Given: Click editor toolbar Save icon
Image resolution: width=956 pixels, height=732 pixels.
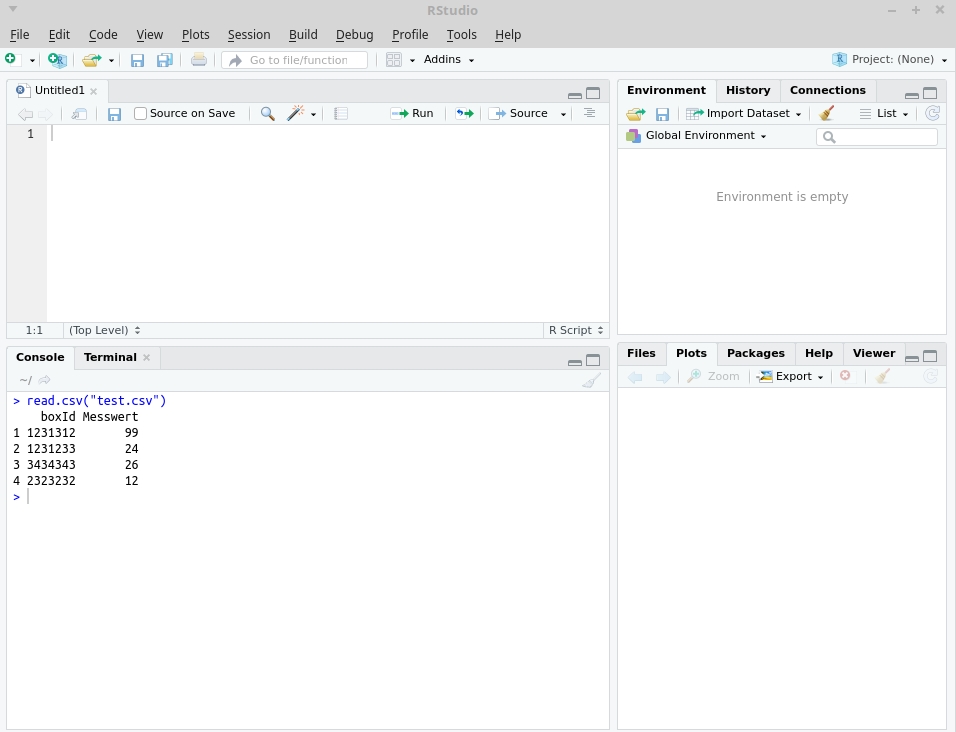Looking at the screenshot, I should (x=114, y=113).
